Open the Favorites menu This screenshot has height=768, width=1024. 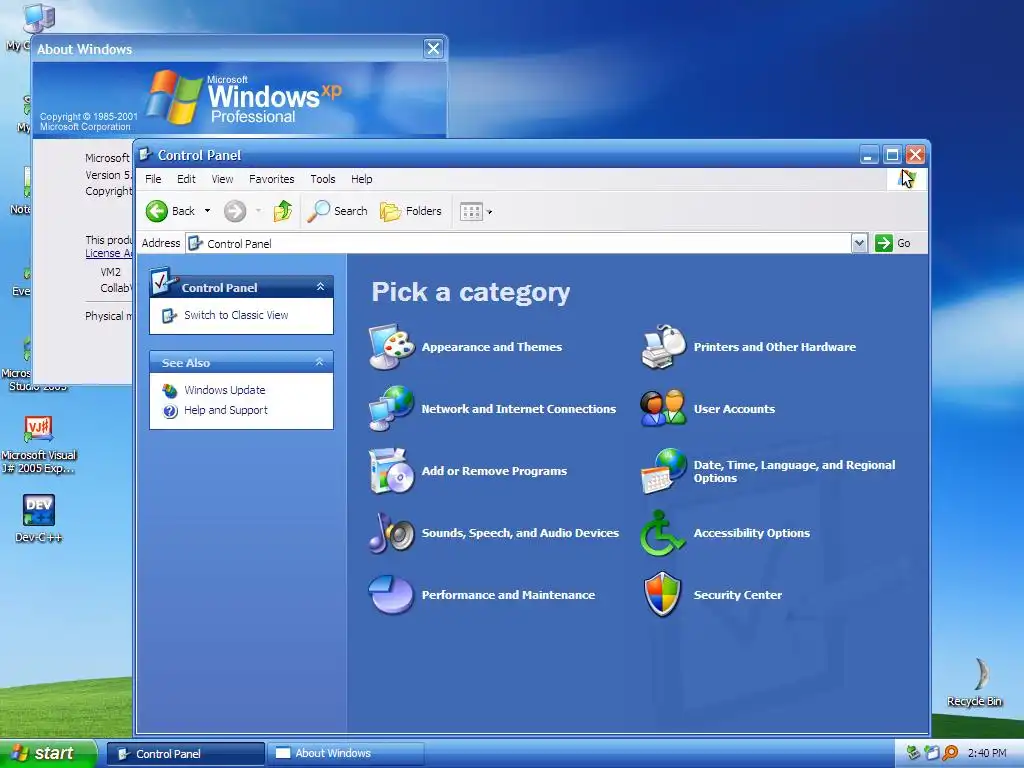click(x=272, y=179)
